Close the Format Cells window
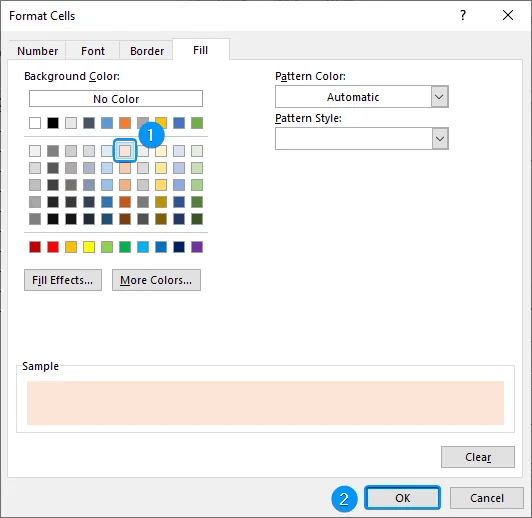532x518 pixels. (508, 15)
